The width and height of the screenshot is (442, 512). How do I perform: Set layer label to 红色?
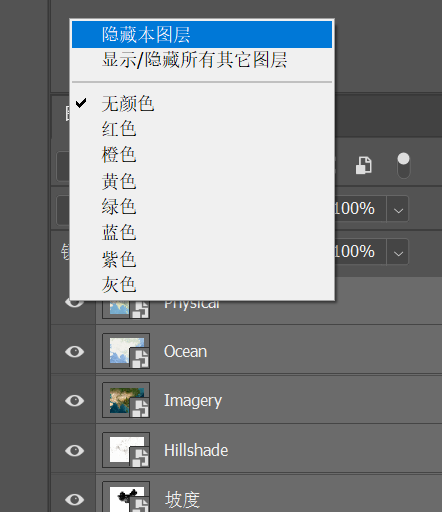pyautogui.click(x=202, y=129)
